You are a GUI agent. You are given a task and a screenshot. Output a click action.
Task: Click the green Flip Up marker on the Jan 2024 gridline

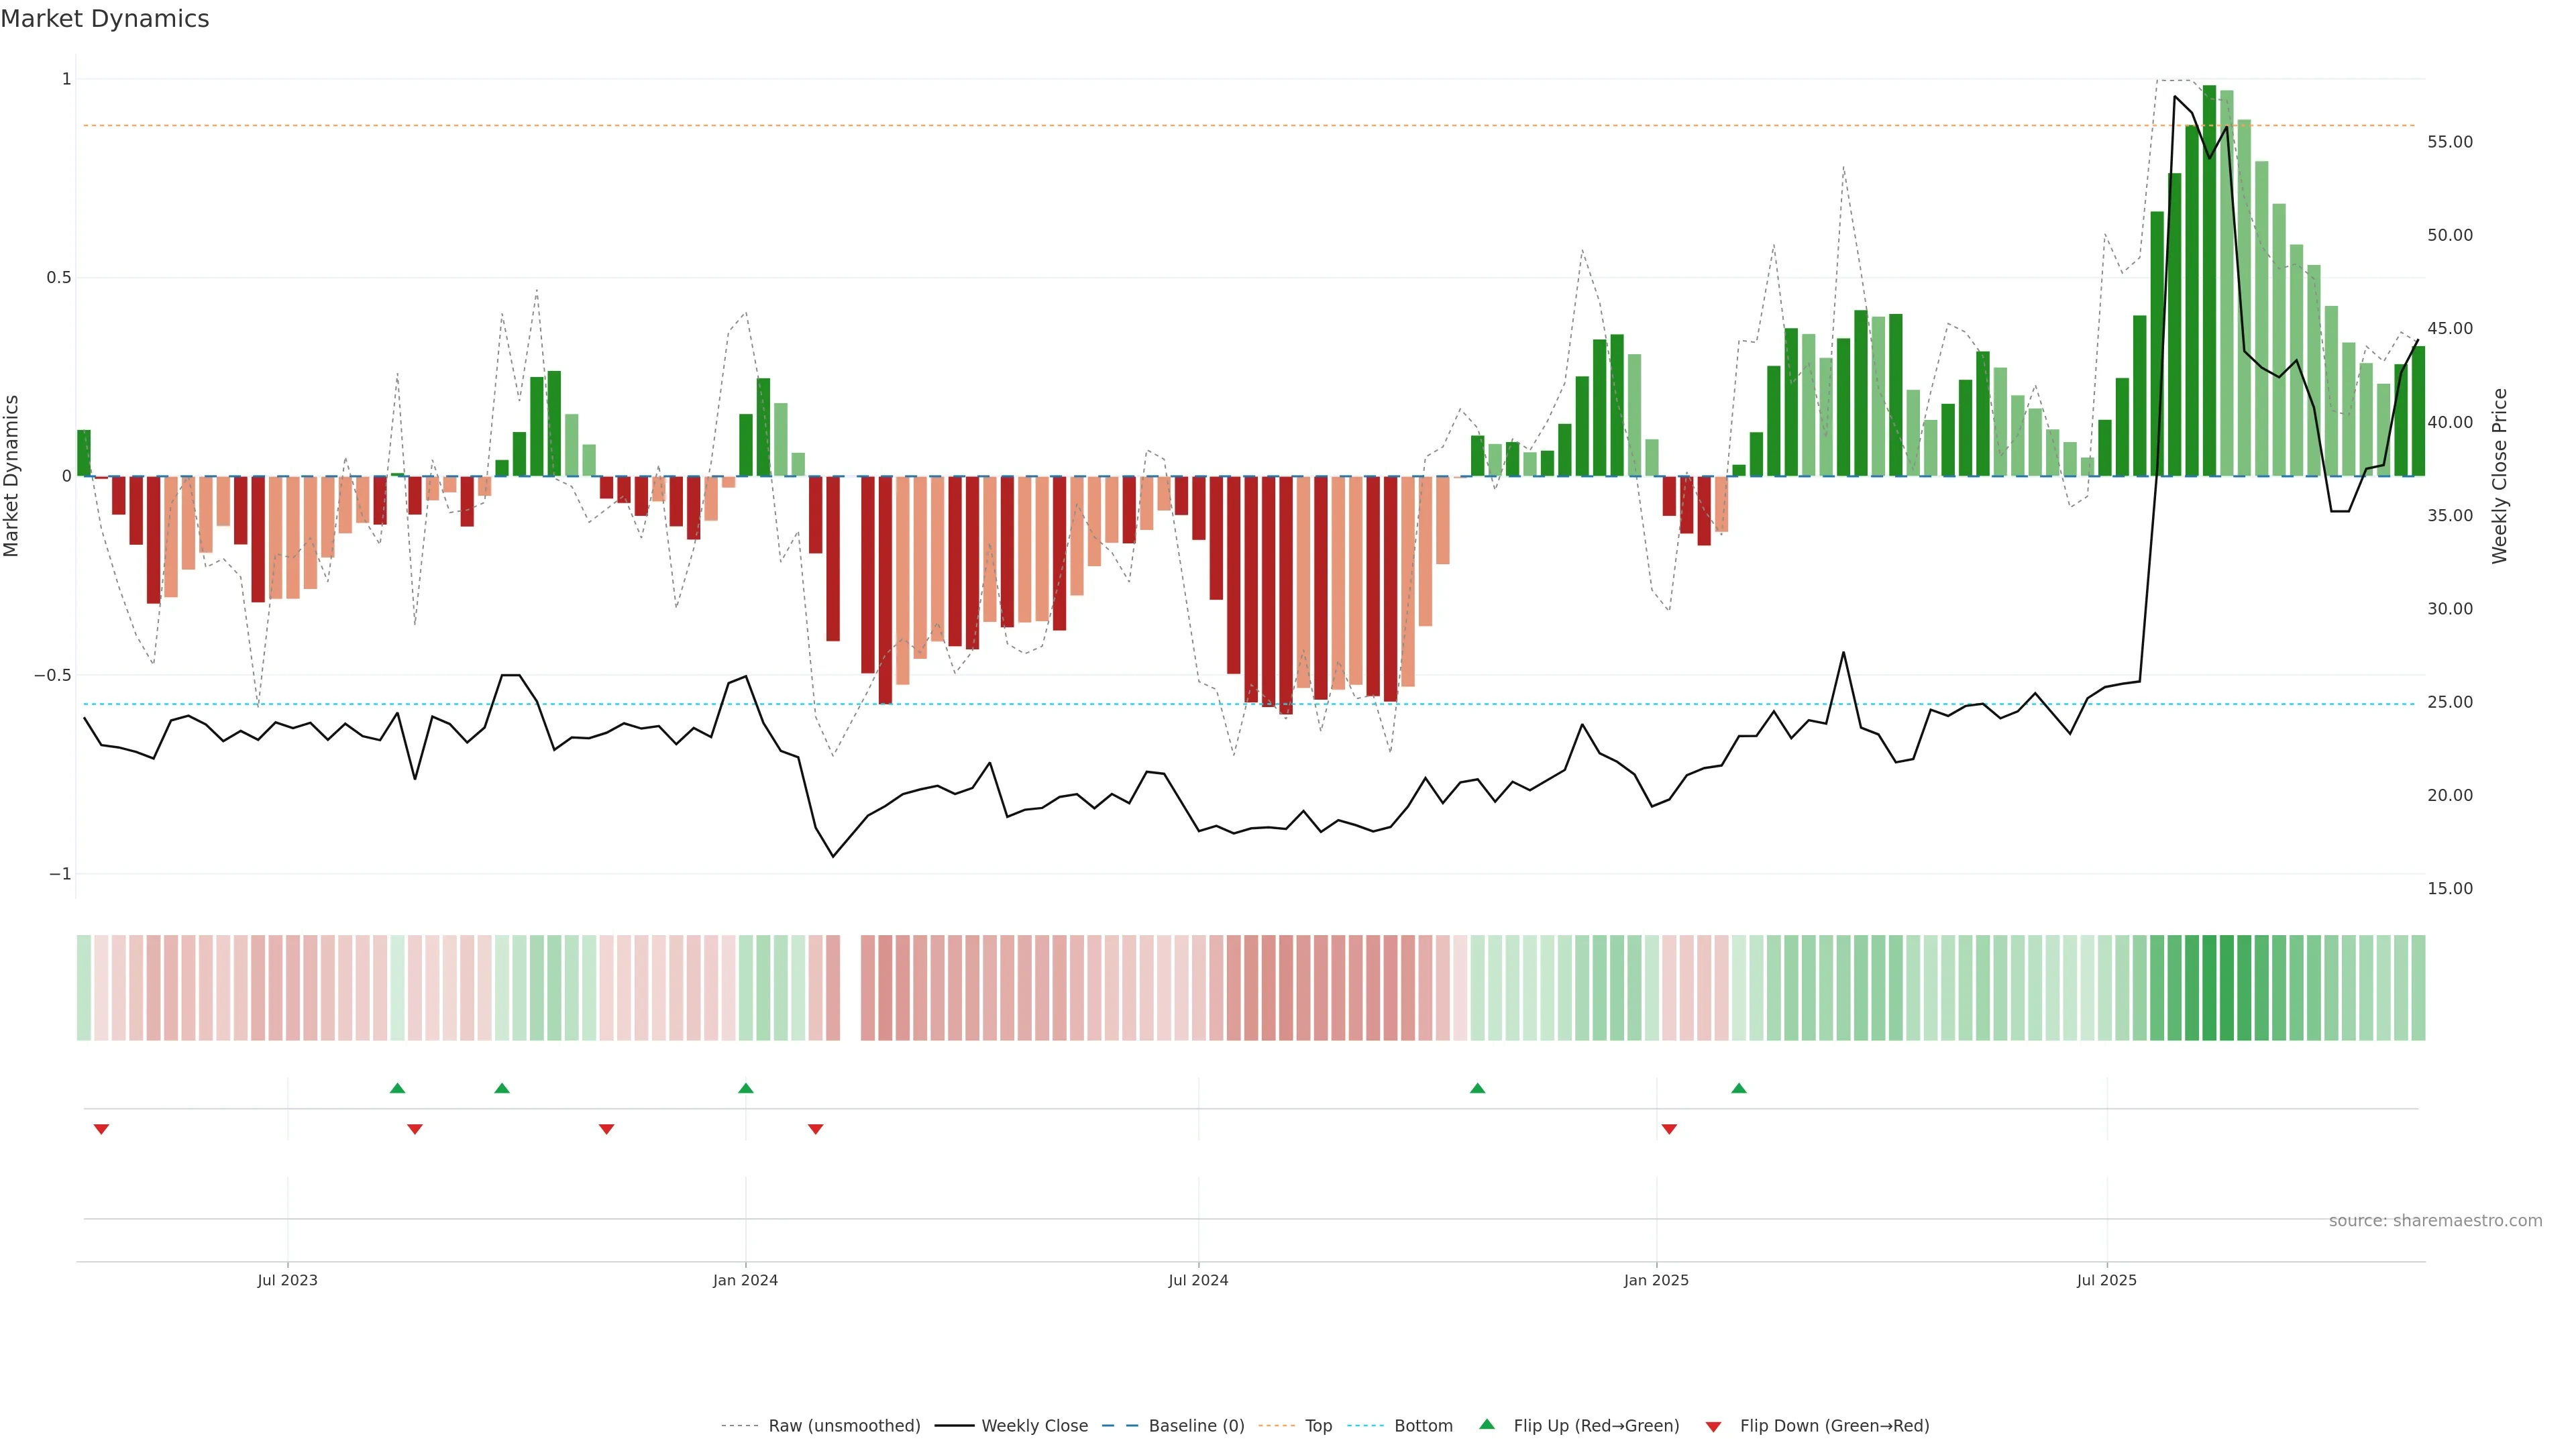pyautogui.click(x=745, y=1088)
